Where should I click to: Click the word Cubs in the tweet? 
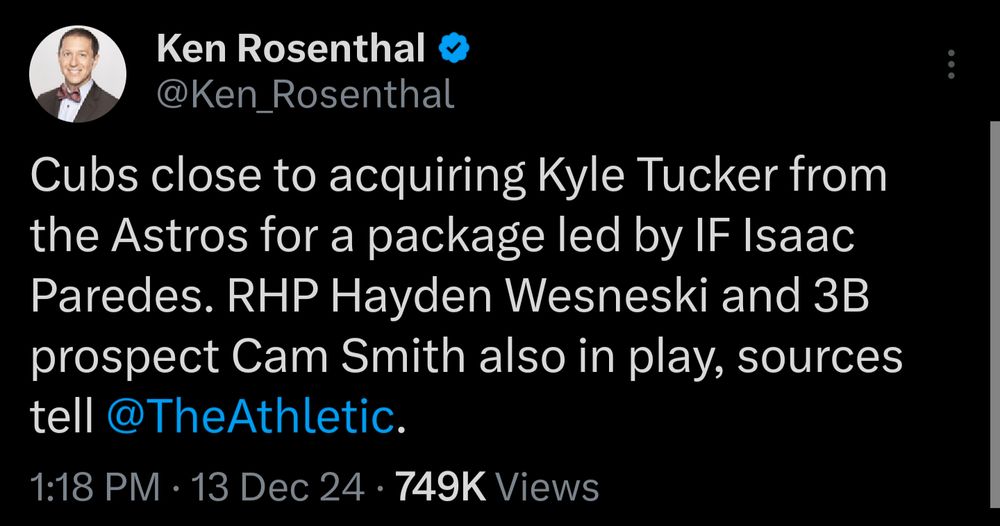pos(84,175)
